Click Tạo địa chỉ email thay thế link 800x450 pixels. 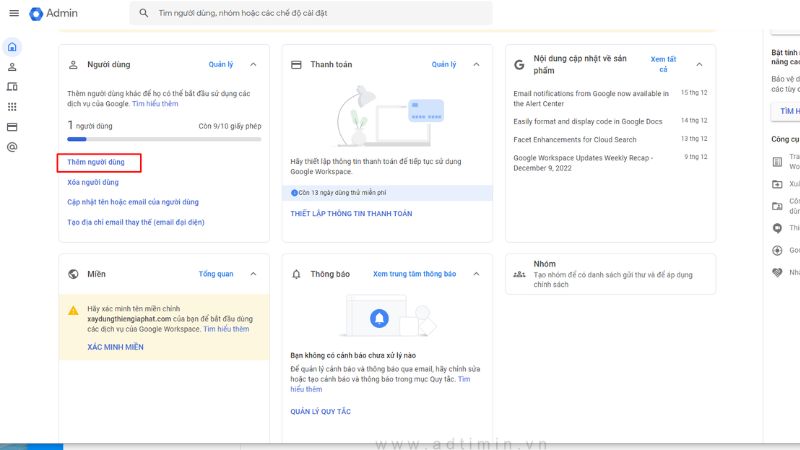click(x=136, y=222)
